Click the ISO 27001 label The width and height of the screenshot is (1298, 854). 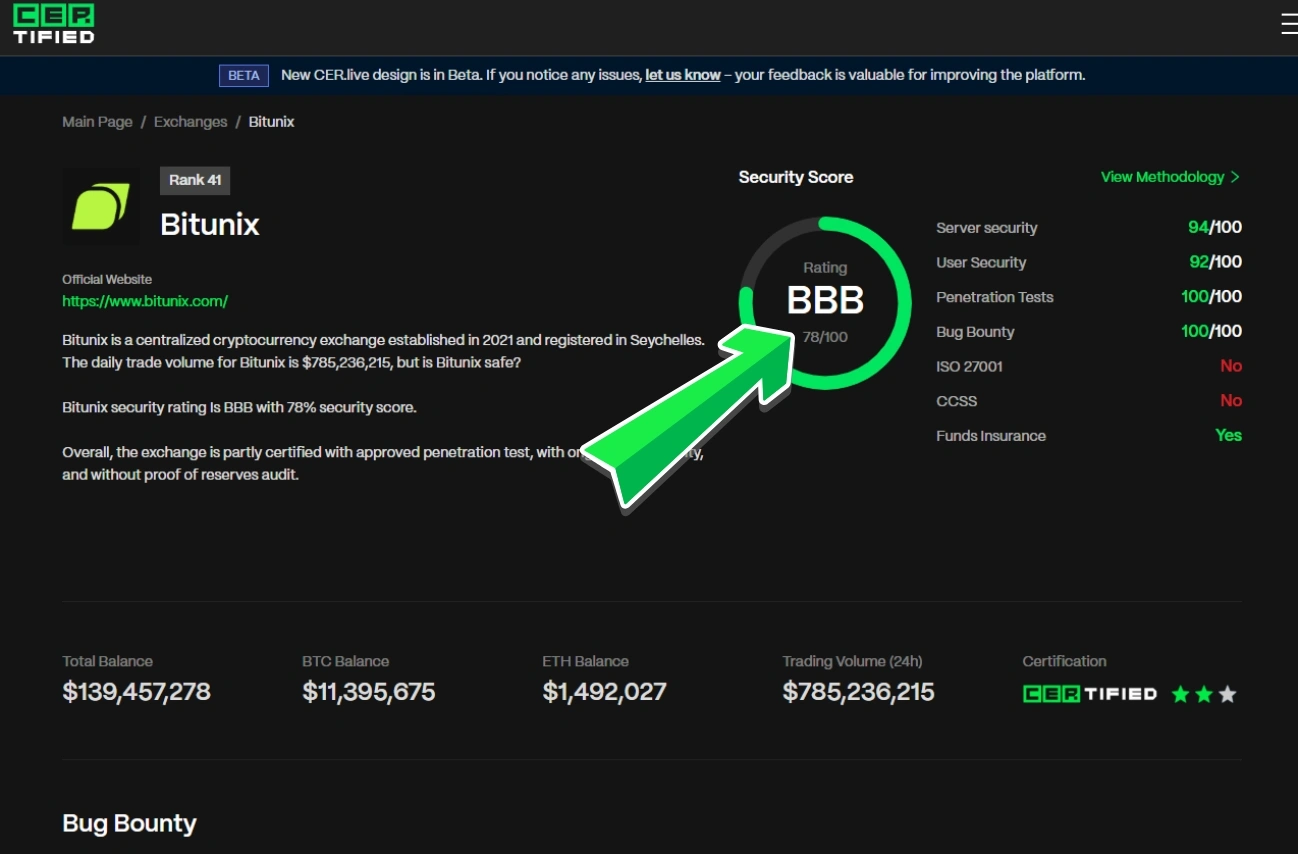tap(969, 367)
